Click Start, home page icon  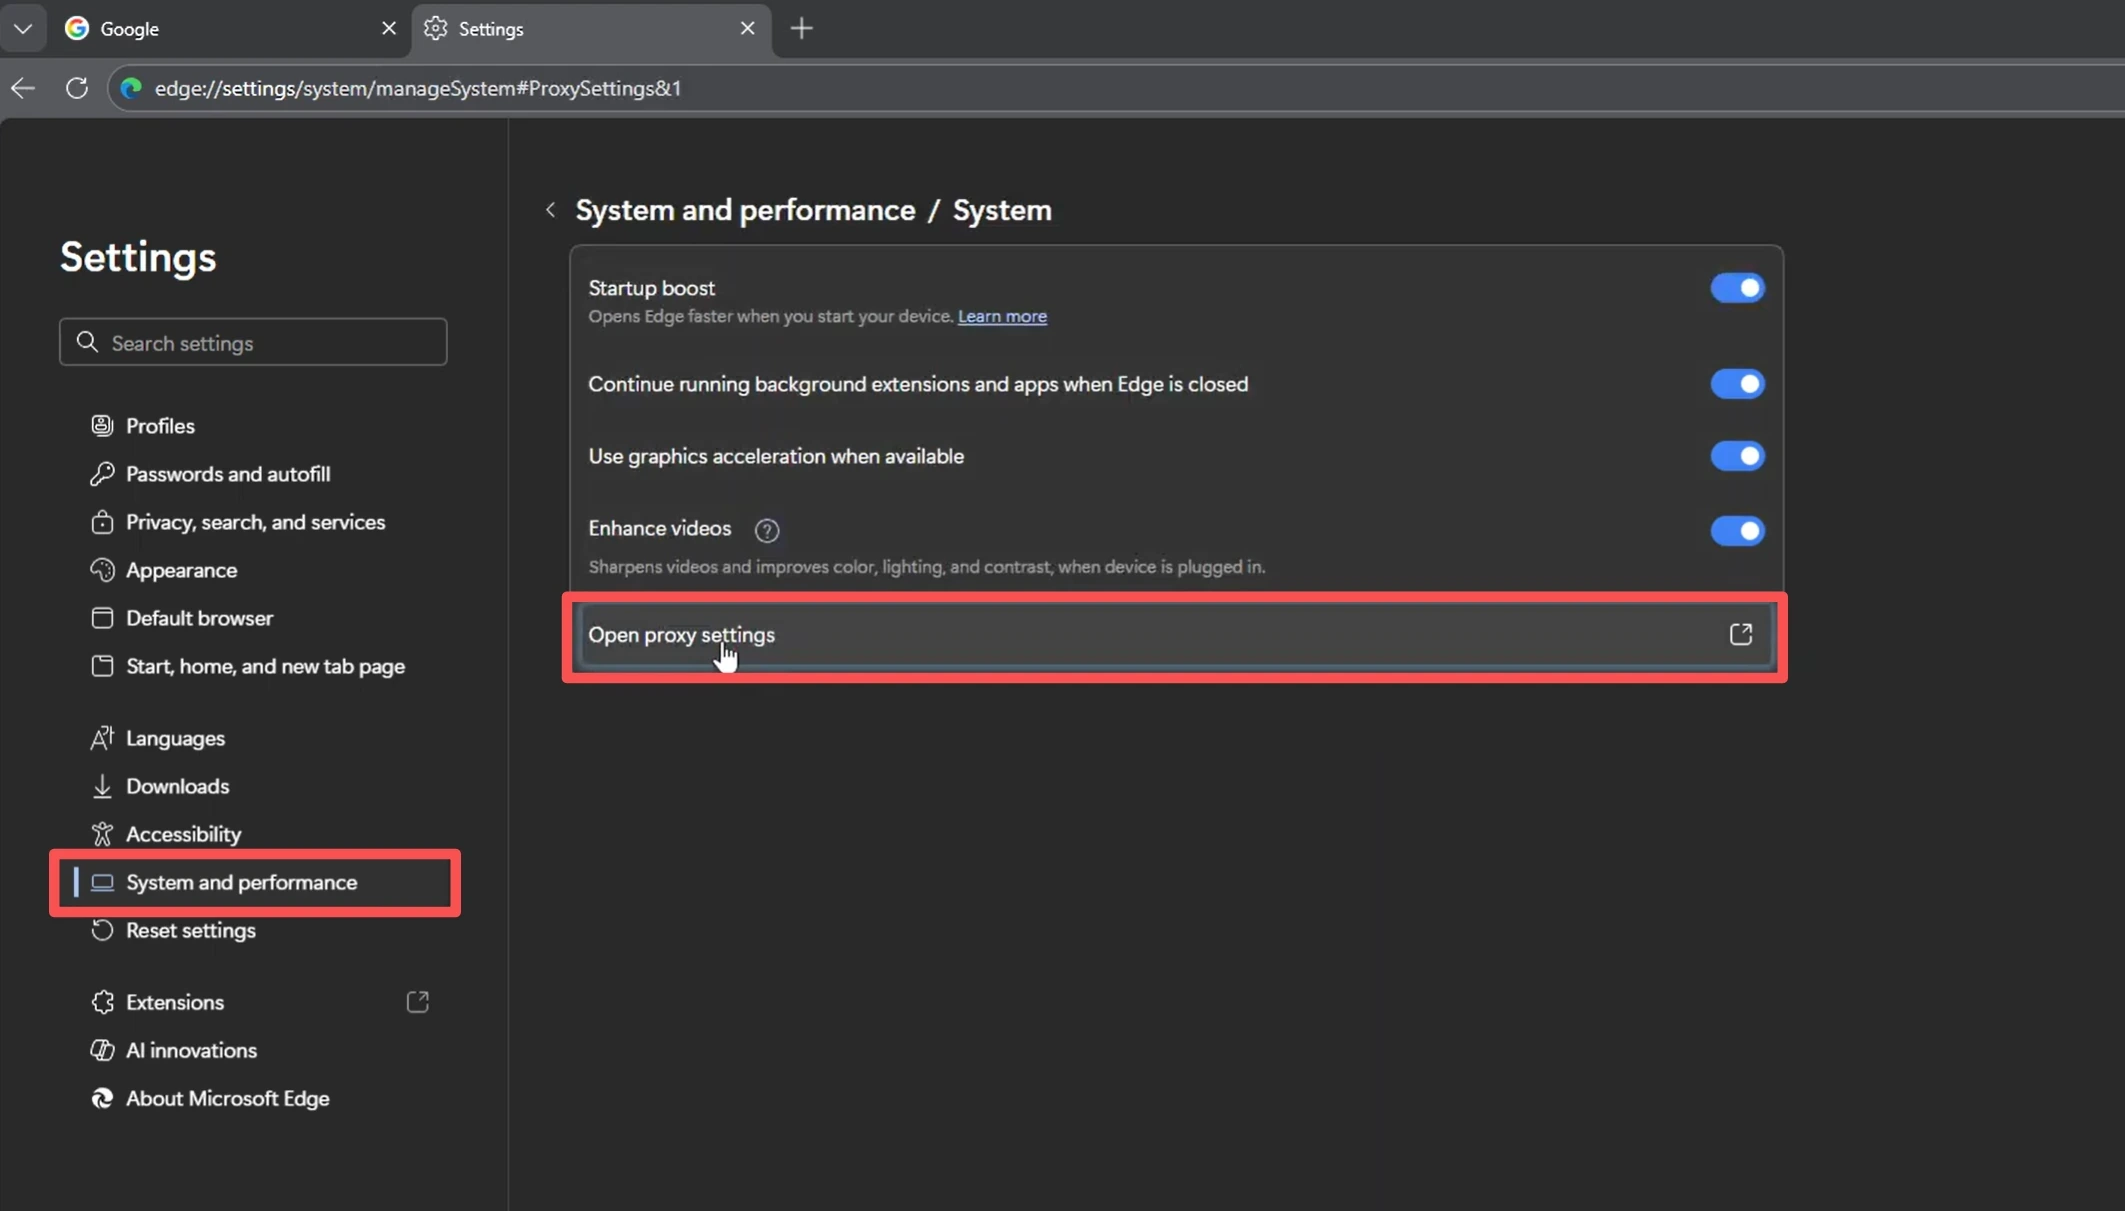pyautogui.click(x=102, y=666)
